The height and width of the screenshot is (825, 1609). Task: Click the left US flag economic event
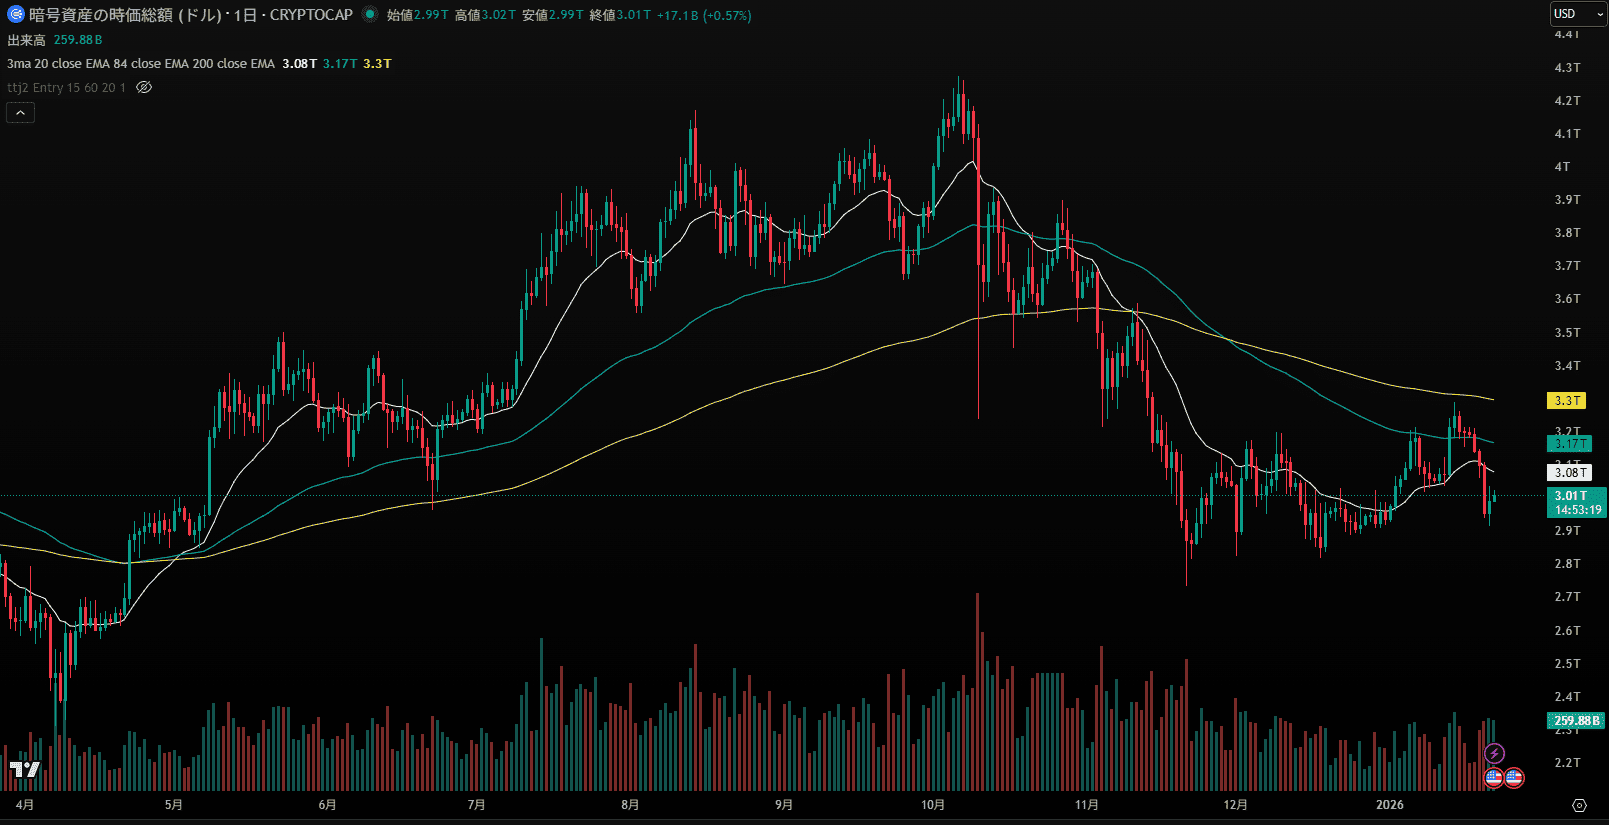pyautogui.click(x=1494, y=777)
